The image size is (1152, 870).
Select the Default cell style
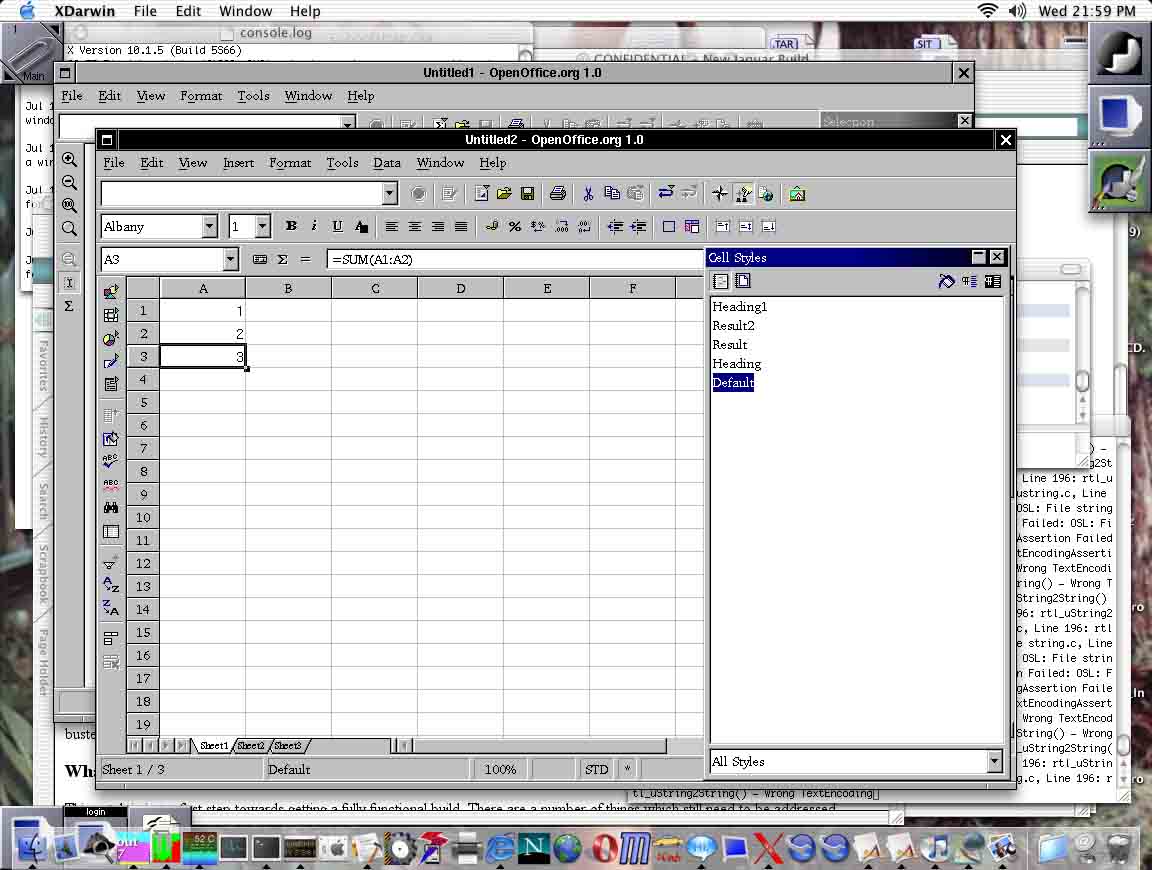tap(733, 383)
